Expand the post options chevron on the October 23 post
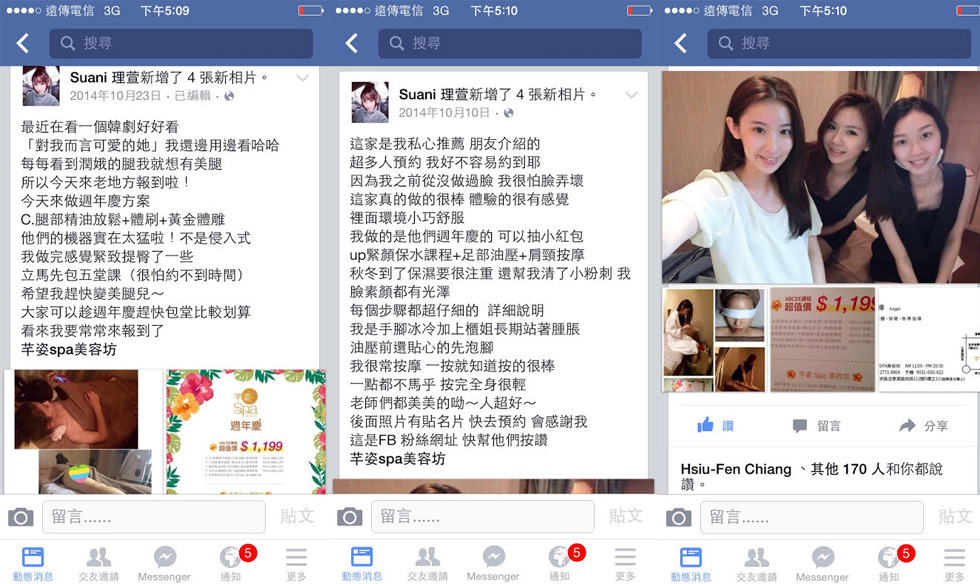 [302, 78]
